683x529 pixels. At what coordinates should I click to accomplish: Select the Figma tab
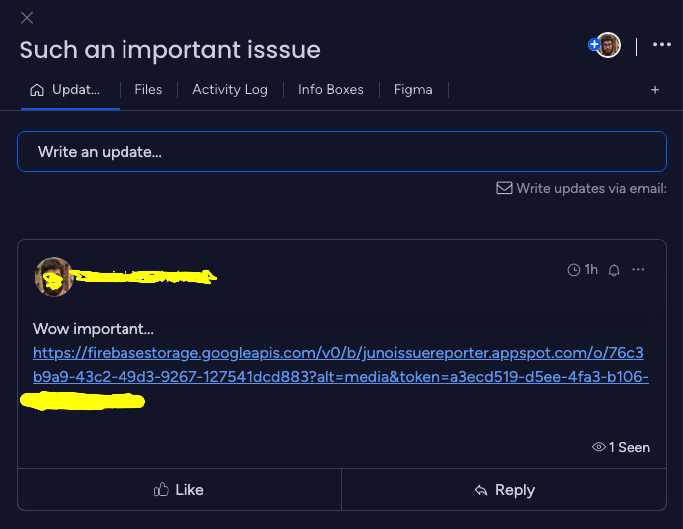[x=413, y=90]
